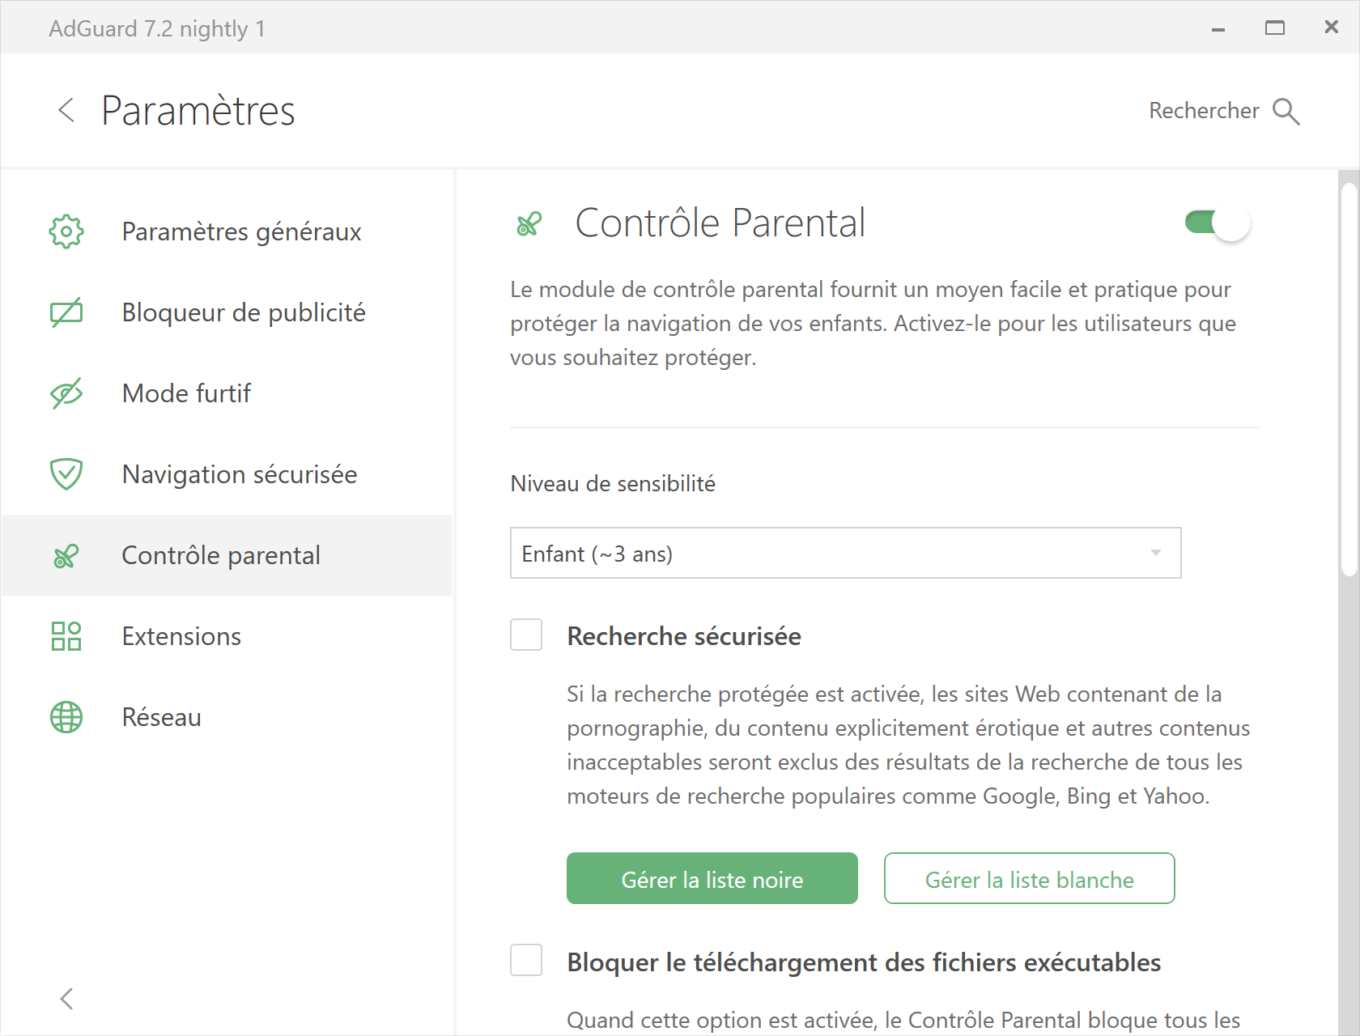This screenshot has height=1036, width=1360.
Task: Turn off the Contrôle Parental switch
Action: pos(1217,223)
